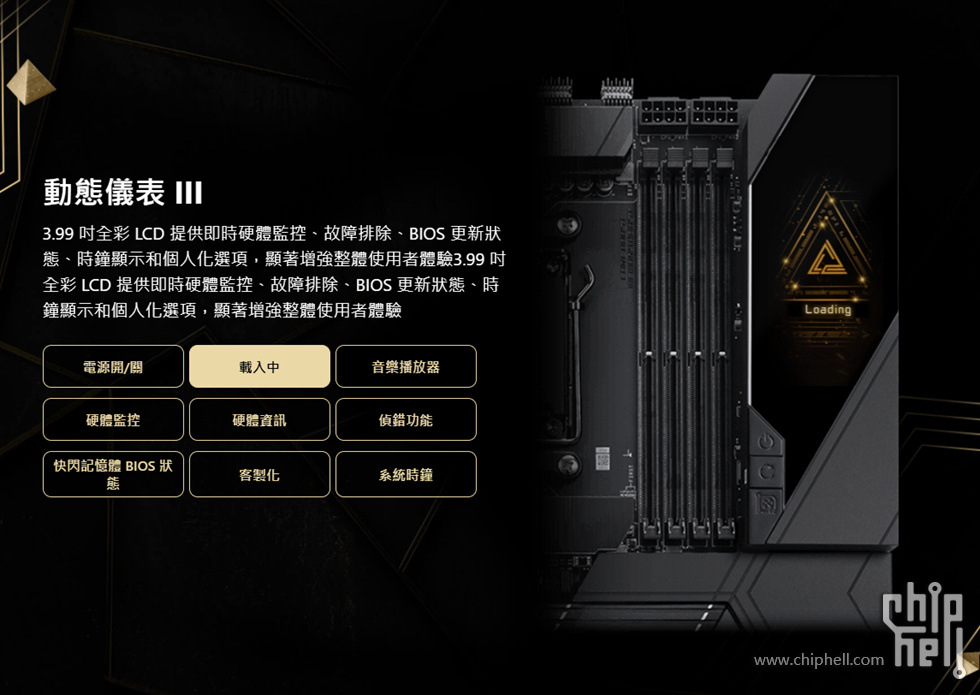Switch to 硬體監控 view

coord(113,419)
